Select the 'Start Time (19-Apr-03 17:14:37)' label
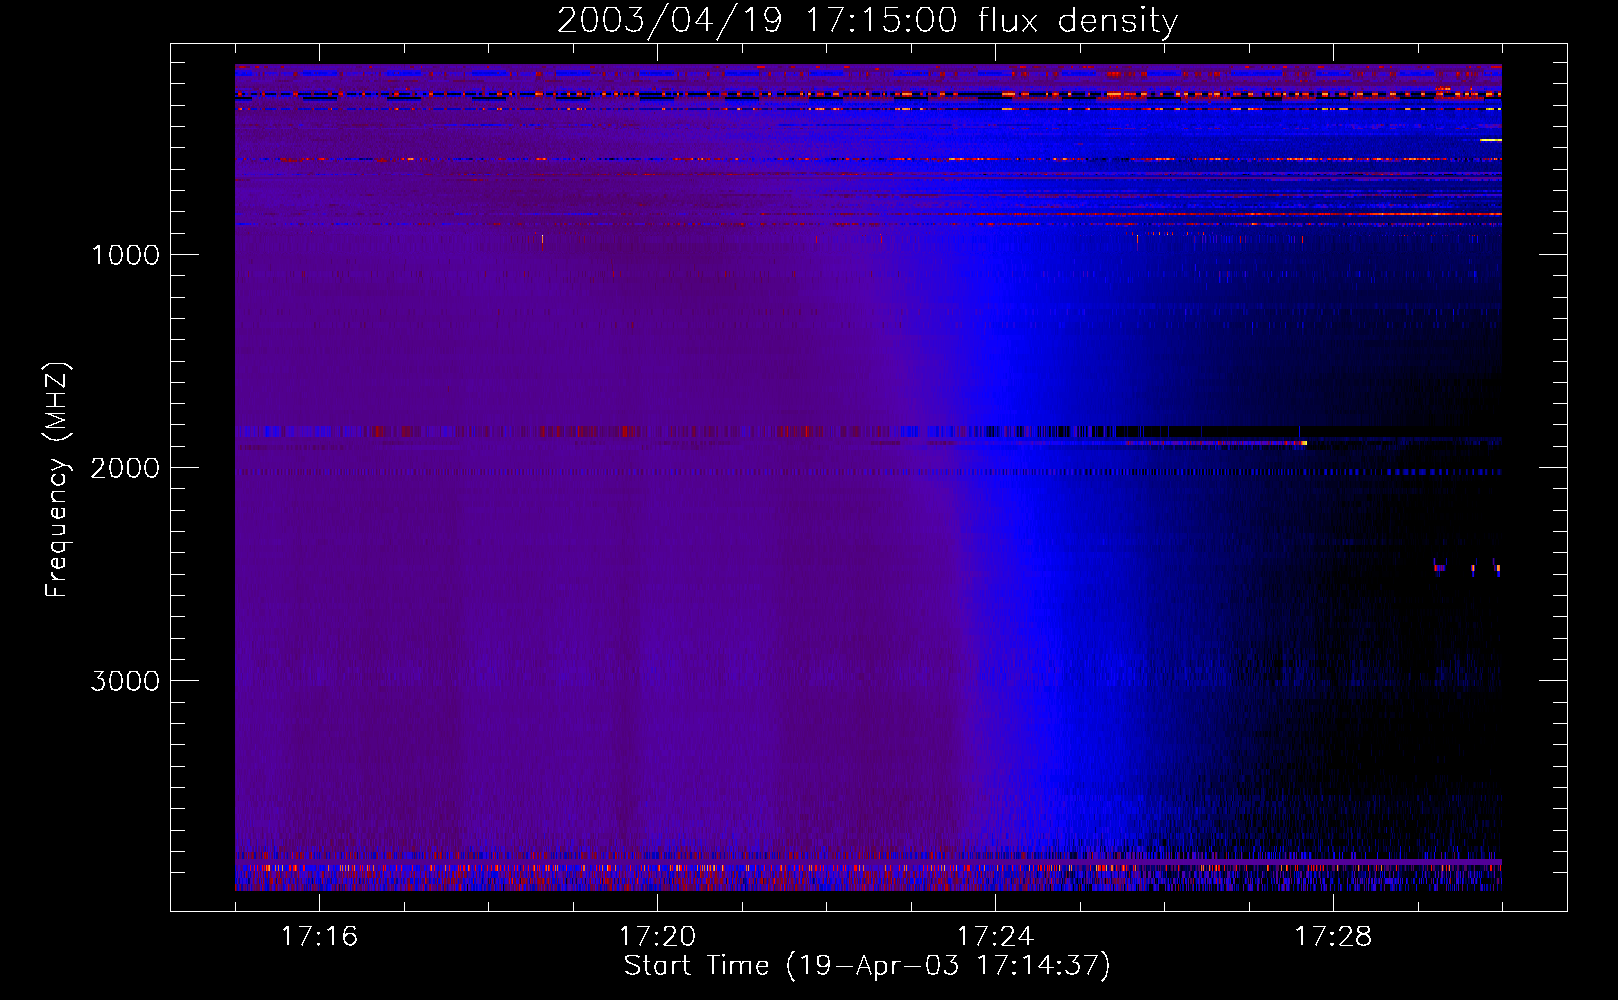1618x1000 pixels. click(867, 966)
